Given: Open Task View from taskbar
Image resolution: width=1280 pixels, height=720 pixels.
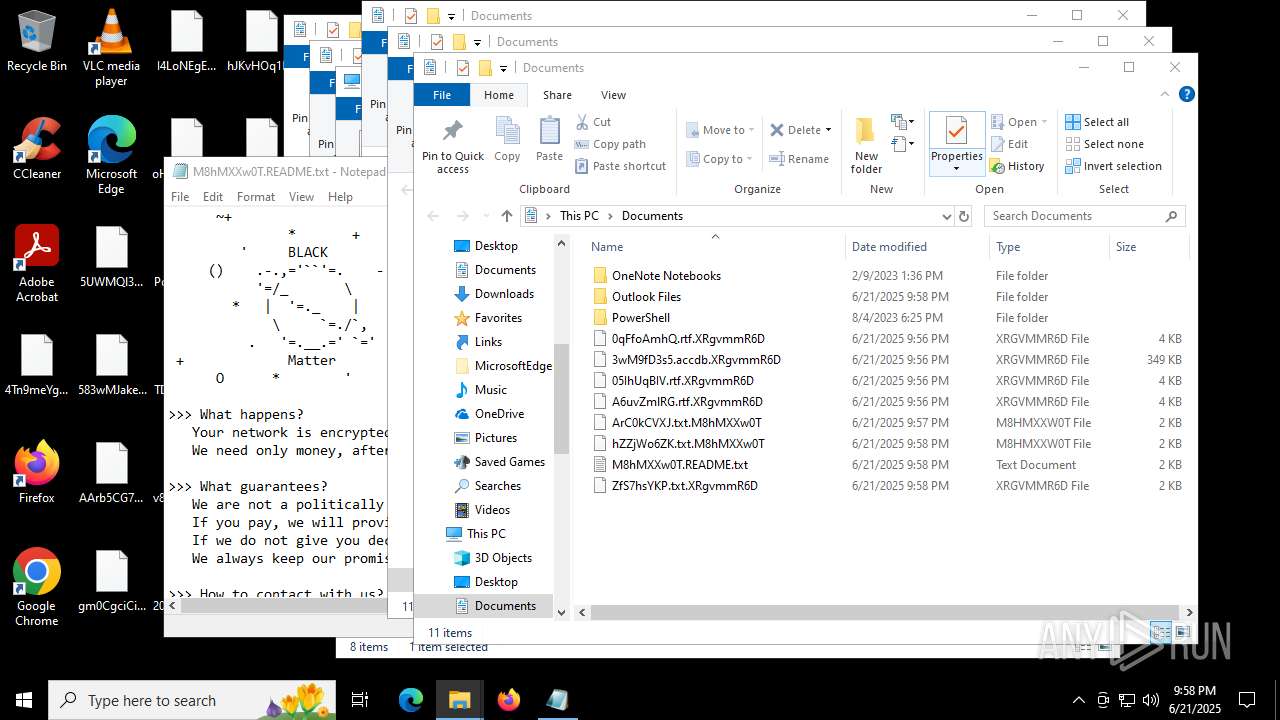Looking at the screenshot, I should (360, 700).
